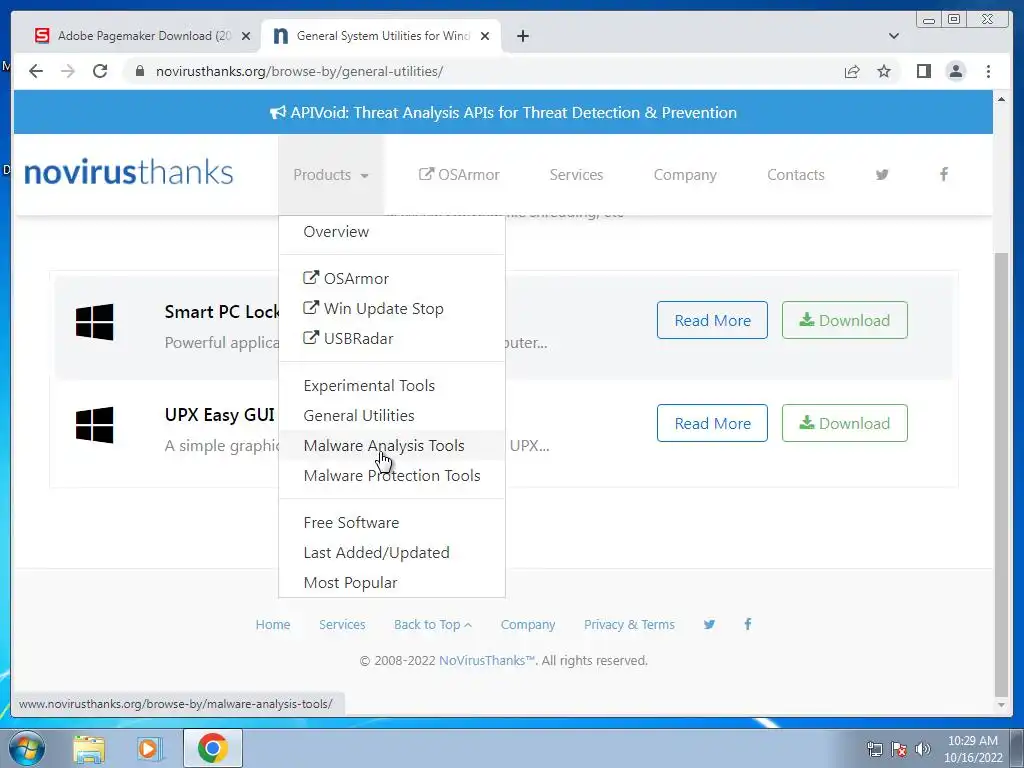The height and width of the screenshot is (768, 1024).
Task: Click the Chrome taskbar icon
Action: pyautogui.click(x=212, y=748)
